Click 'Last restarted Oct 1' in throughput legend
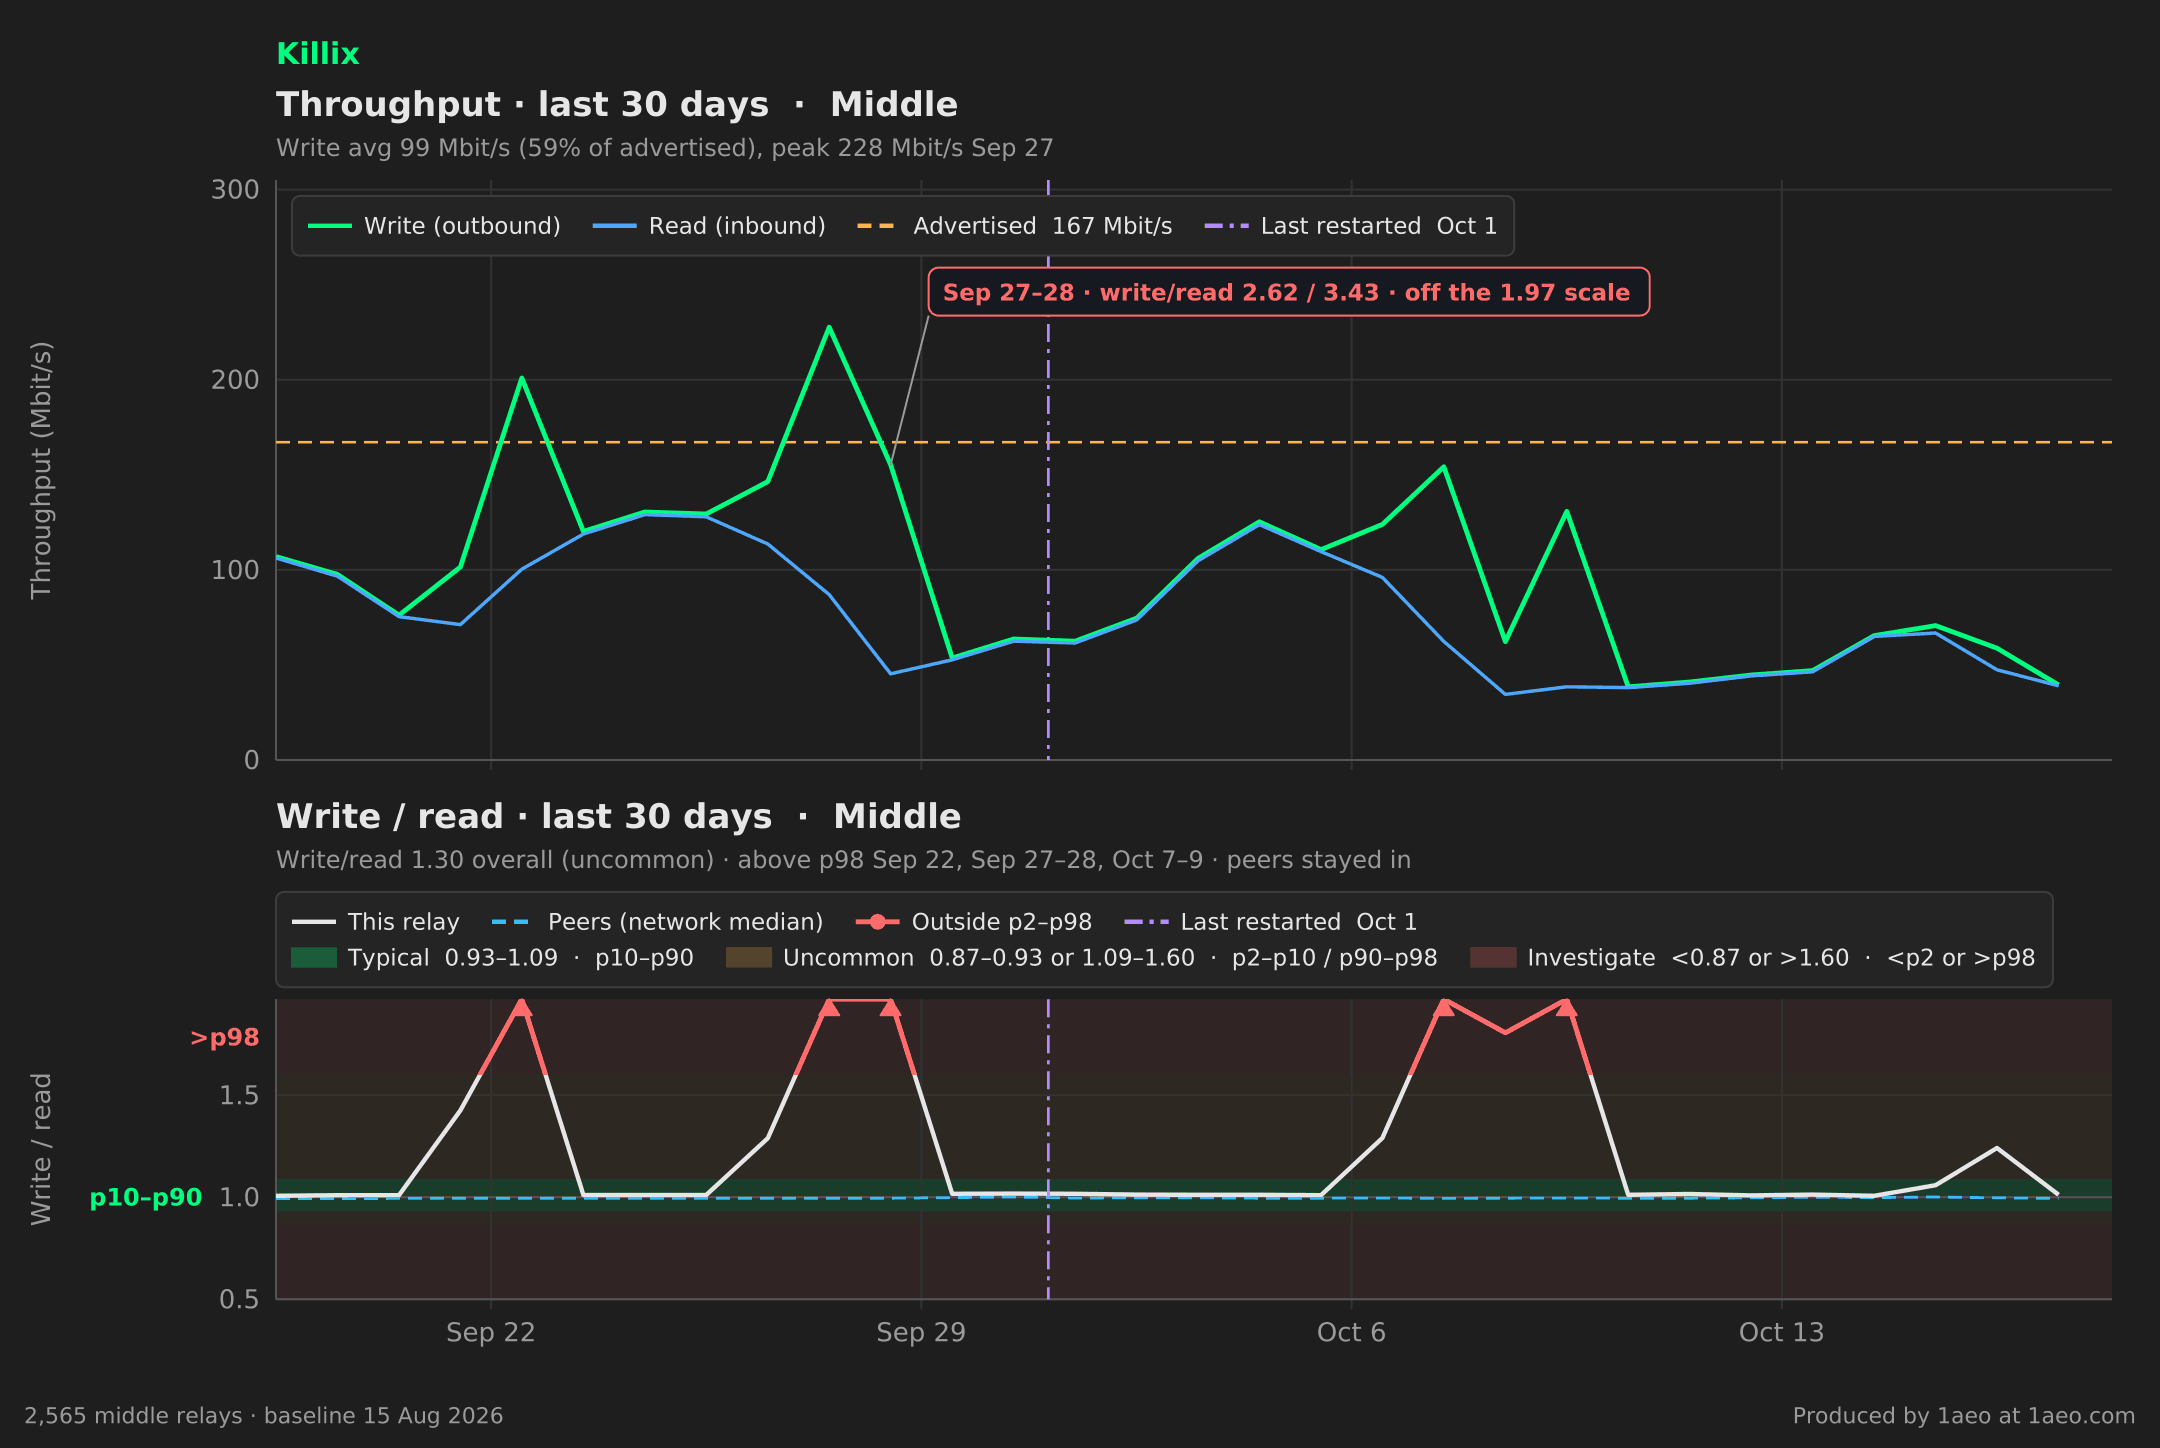The image size is (2160, 1448). [x=1351, y=226]
